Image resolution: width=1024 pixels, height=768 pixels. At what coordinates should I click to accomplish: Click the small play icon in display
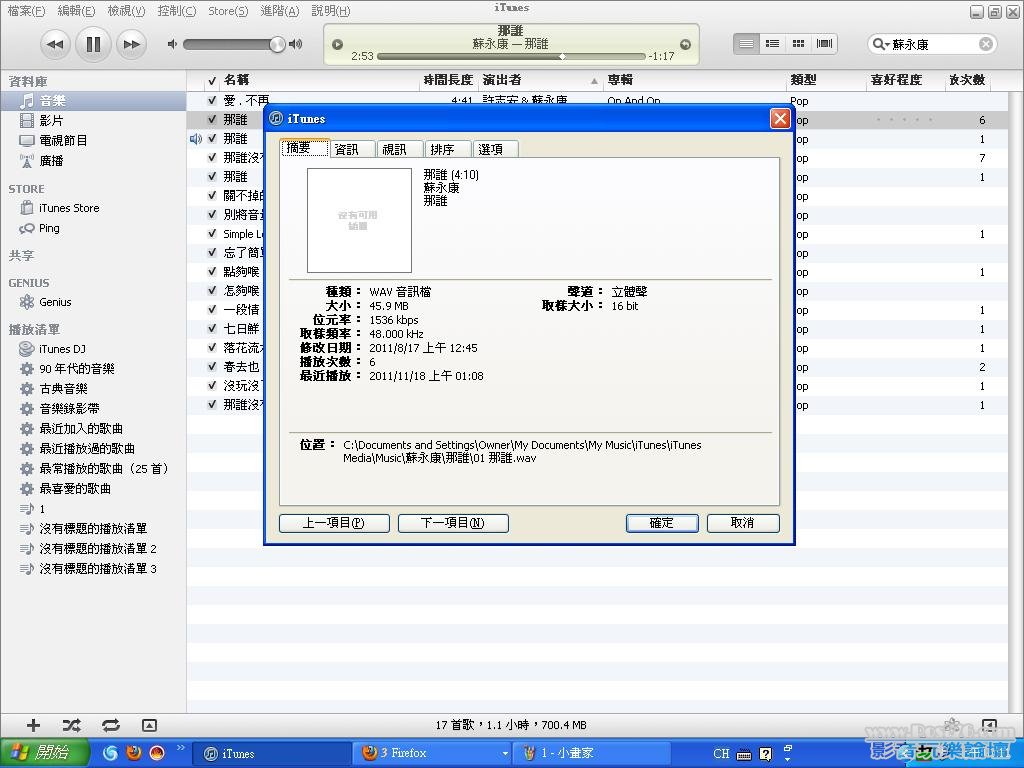point(338,44)
